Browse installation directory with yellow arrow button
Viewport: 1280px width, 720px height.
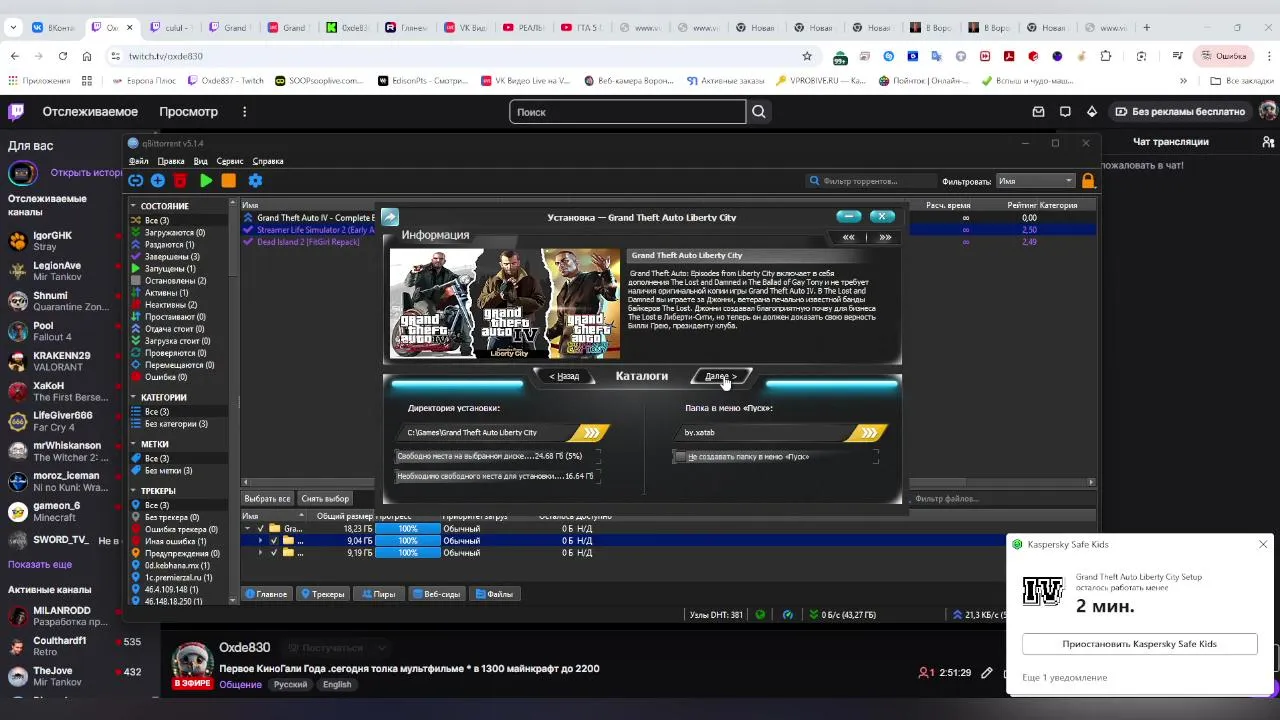coord(591,433)
